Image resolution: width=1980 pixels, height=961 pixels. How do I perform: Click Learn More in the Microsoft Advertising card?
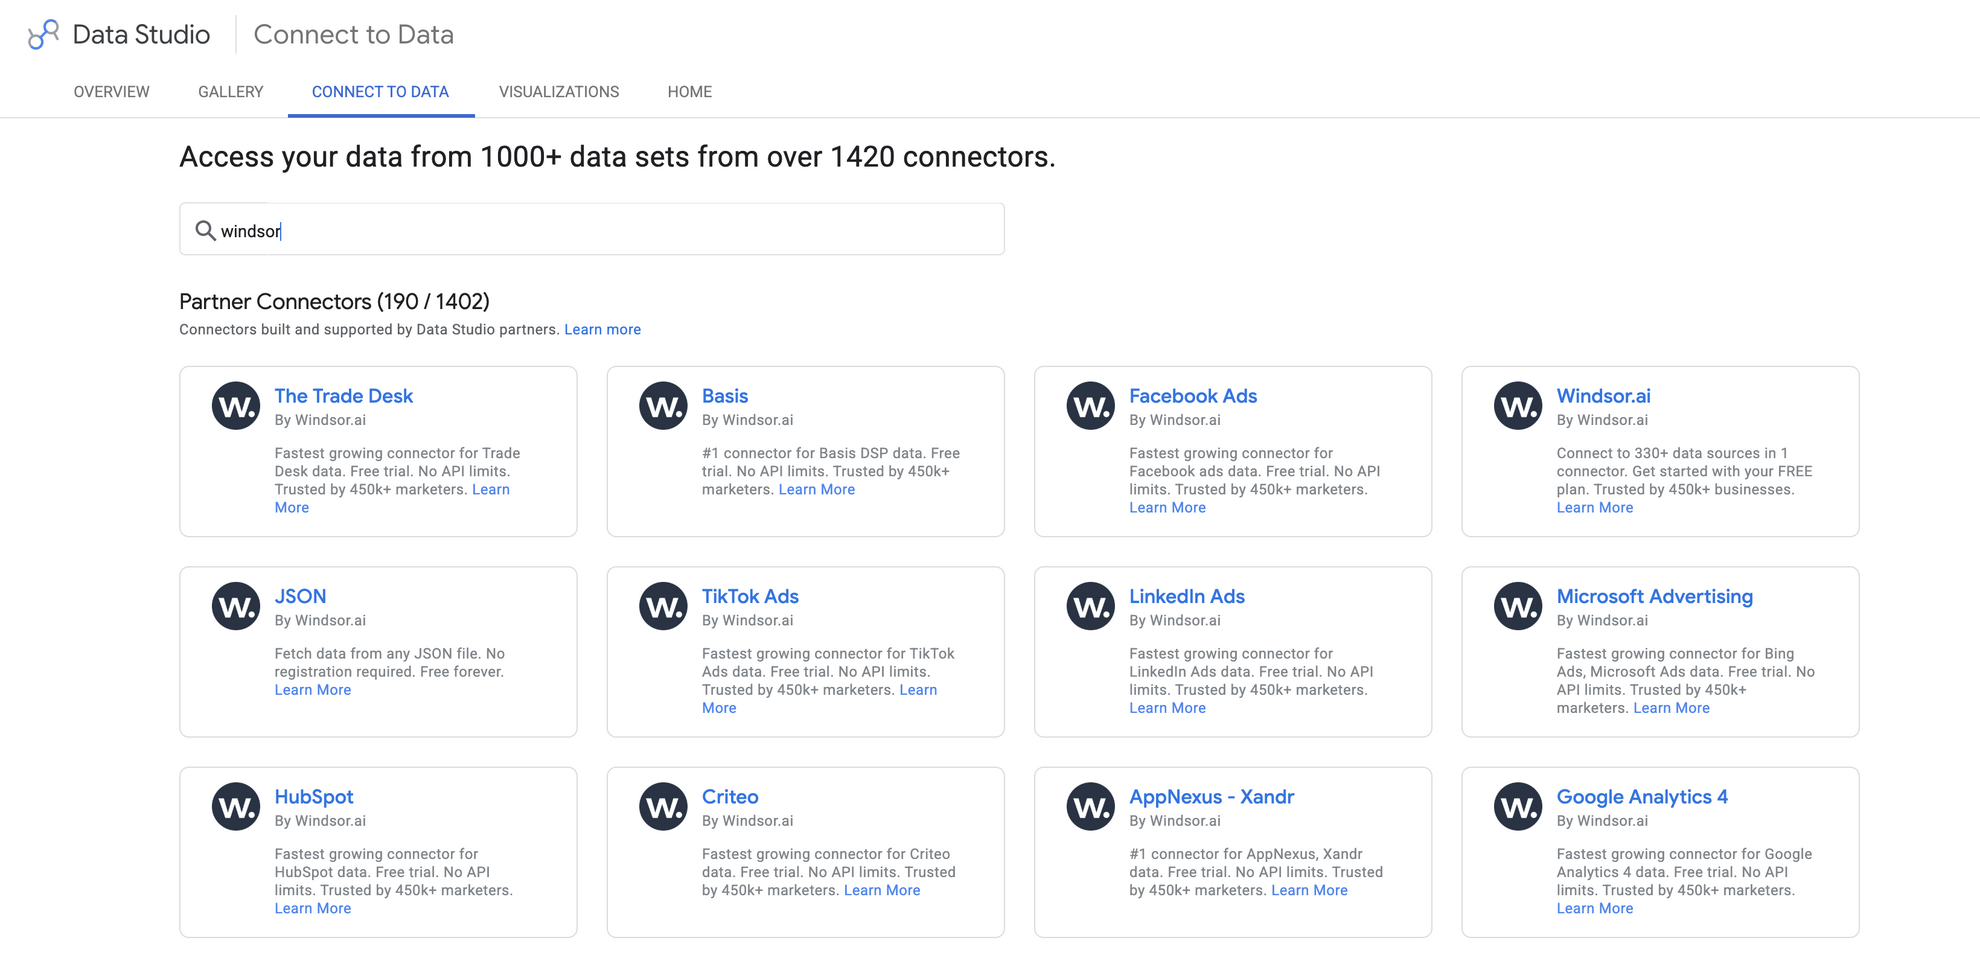tap(1672, 708)
